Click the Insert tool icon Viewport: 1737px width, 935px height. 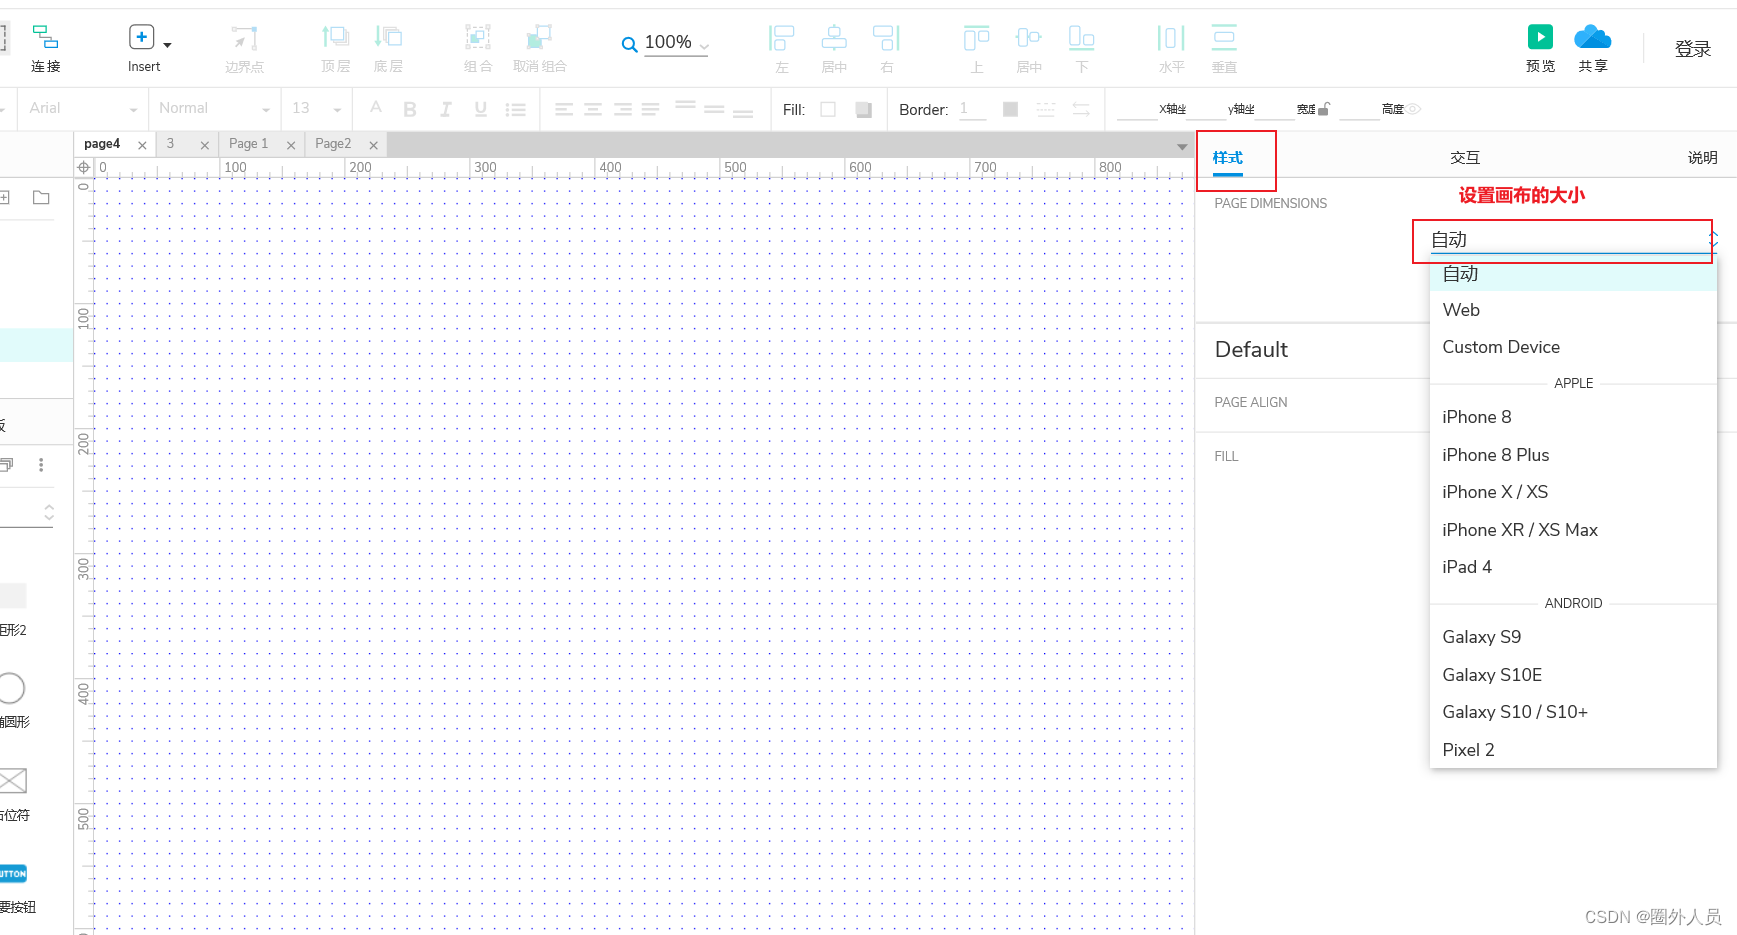coord(141,37)
